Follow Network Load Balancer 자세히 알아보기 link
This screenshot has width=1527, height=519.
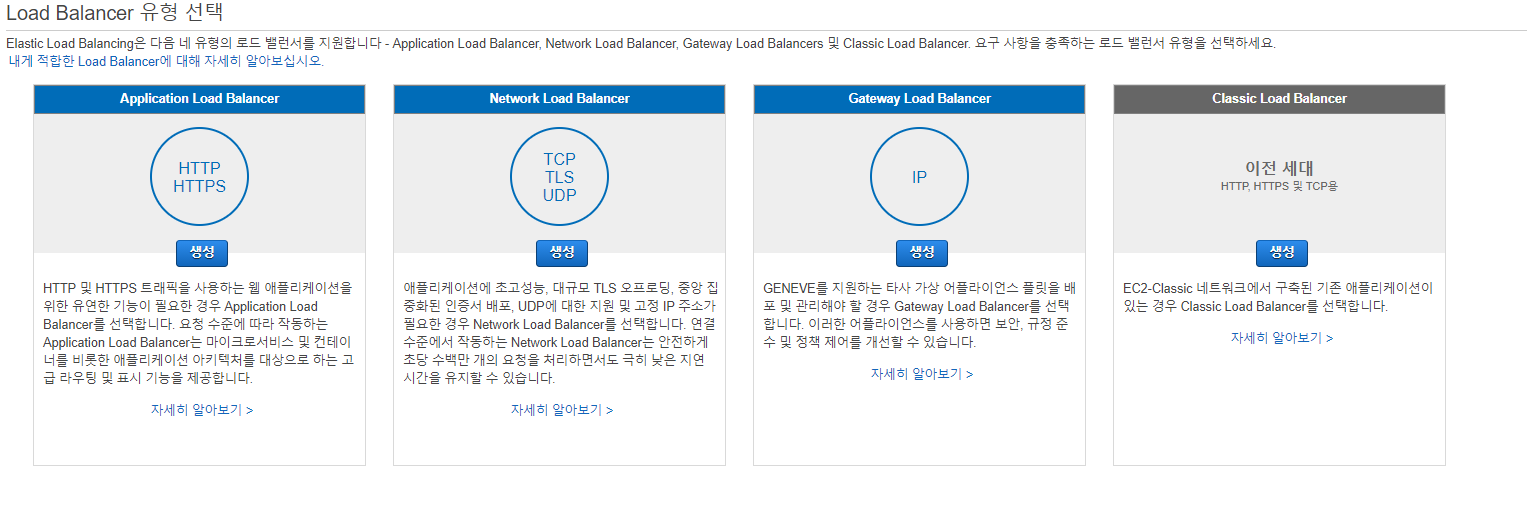[562, 410]
